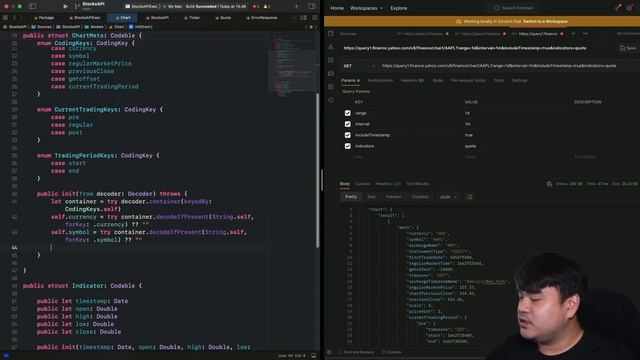Select the Visualize response view
The width and height of the screenshot is (640, 360).
420,197
